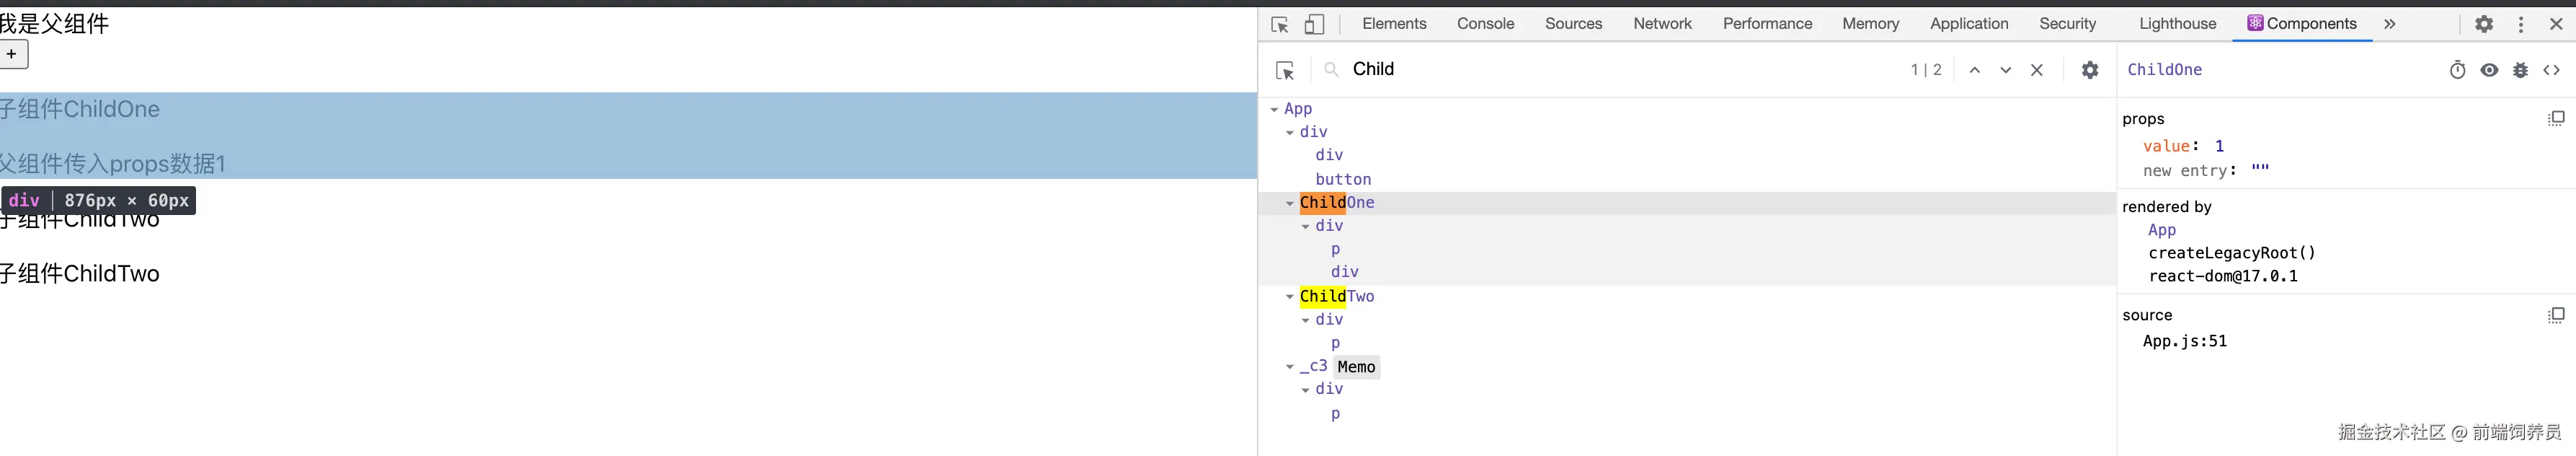Viewport: 2576px width, 456px height.
Task: Switch to the Console tab
Action: coord(1485,24)
